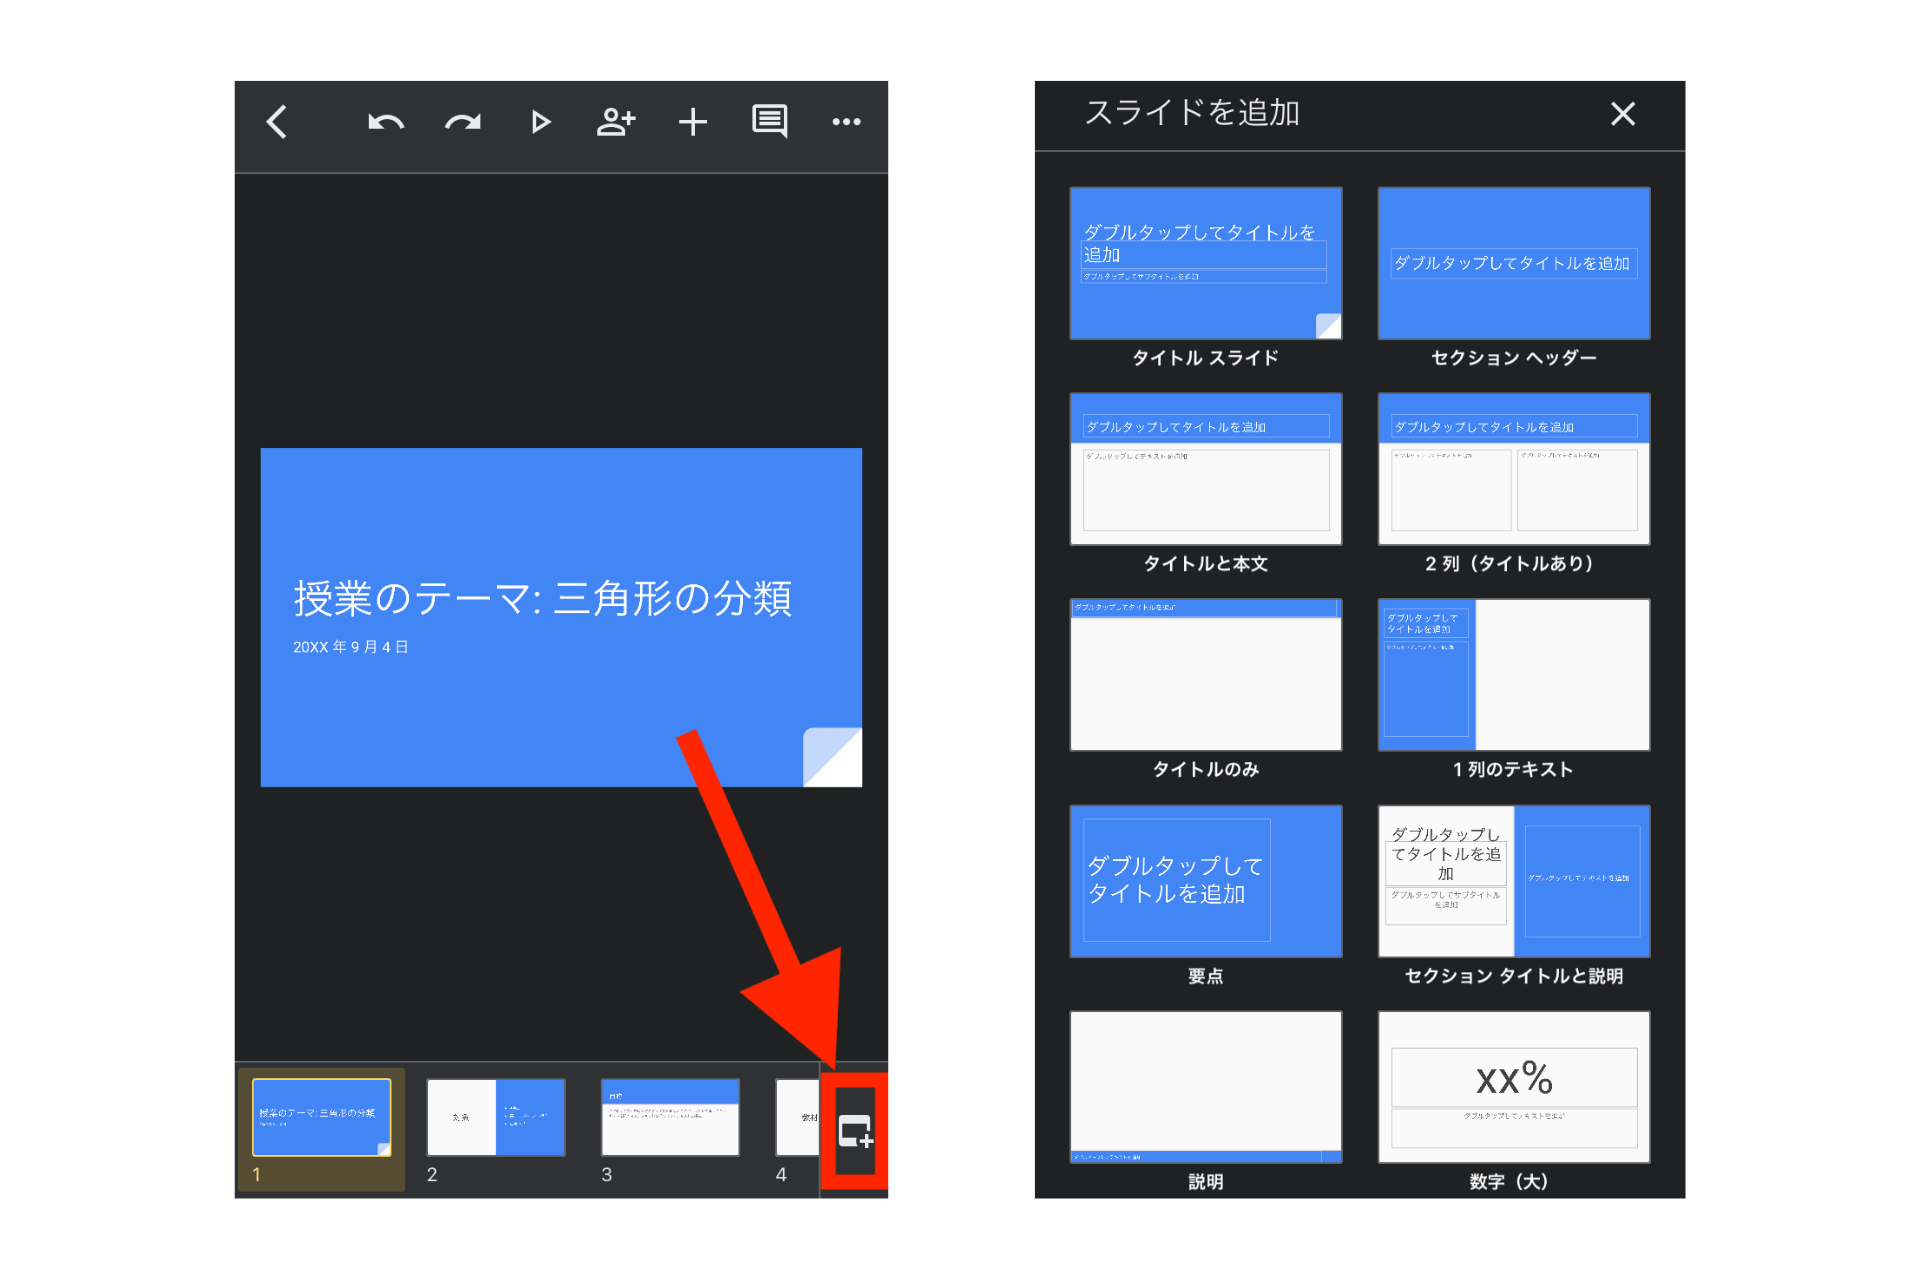Viewport: 1920px width, 1279px height.
Task: Redo the last action
Action: (x=462, y=122)
